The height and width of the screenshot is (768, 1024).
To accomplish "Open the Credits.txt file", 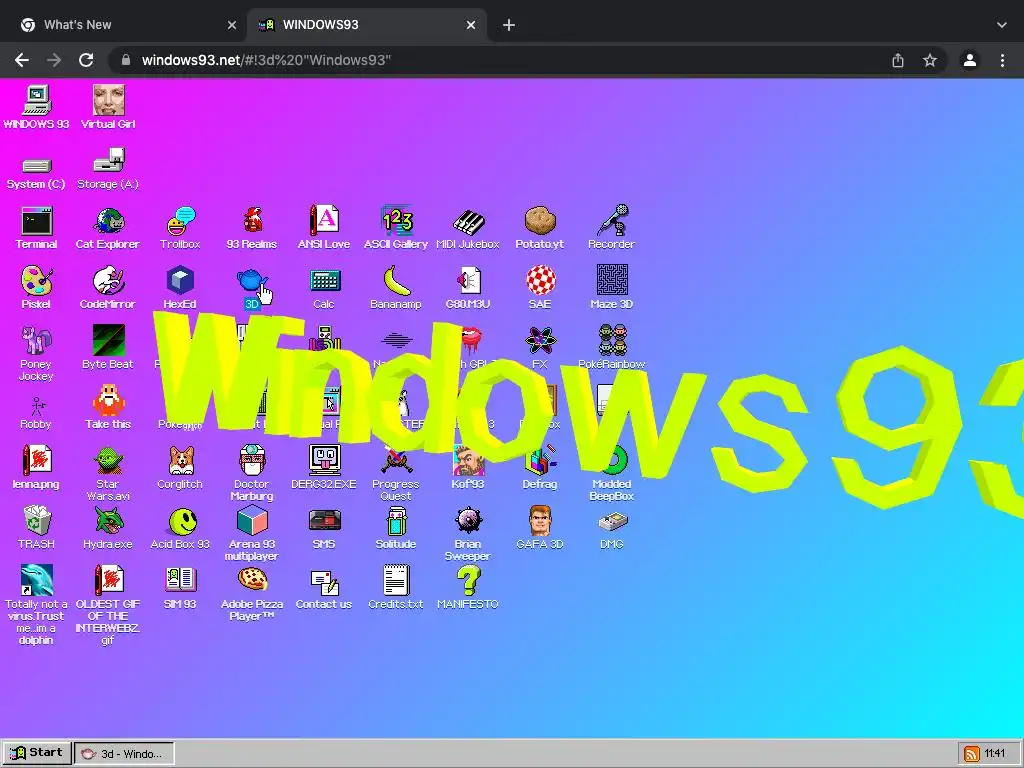I will [396, 580].
